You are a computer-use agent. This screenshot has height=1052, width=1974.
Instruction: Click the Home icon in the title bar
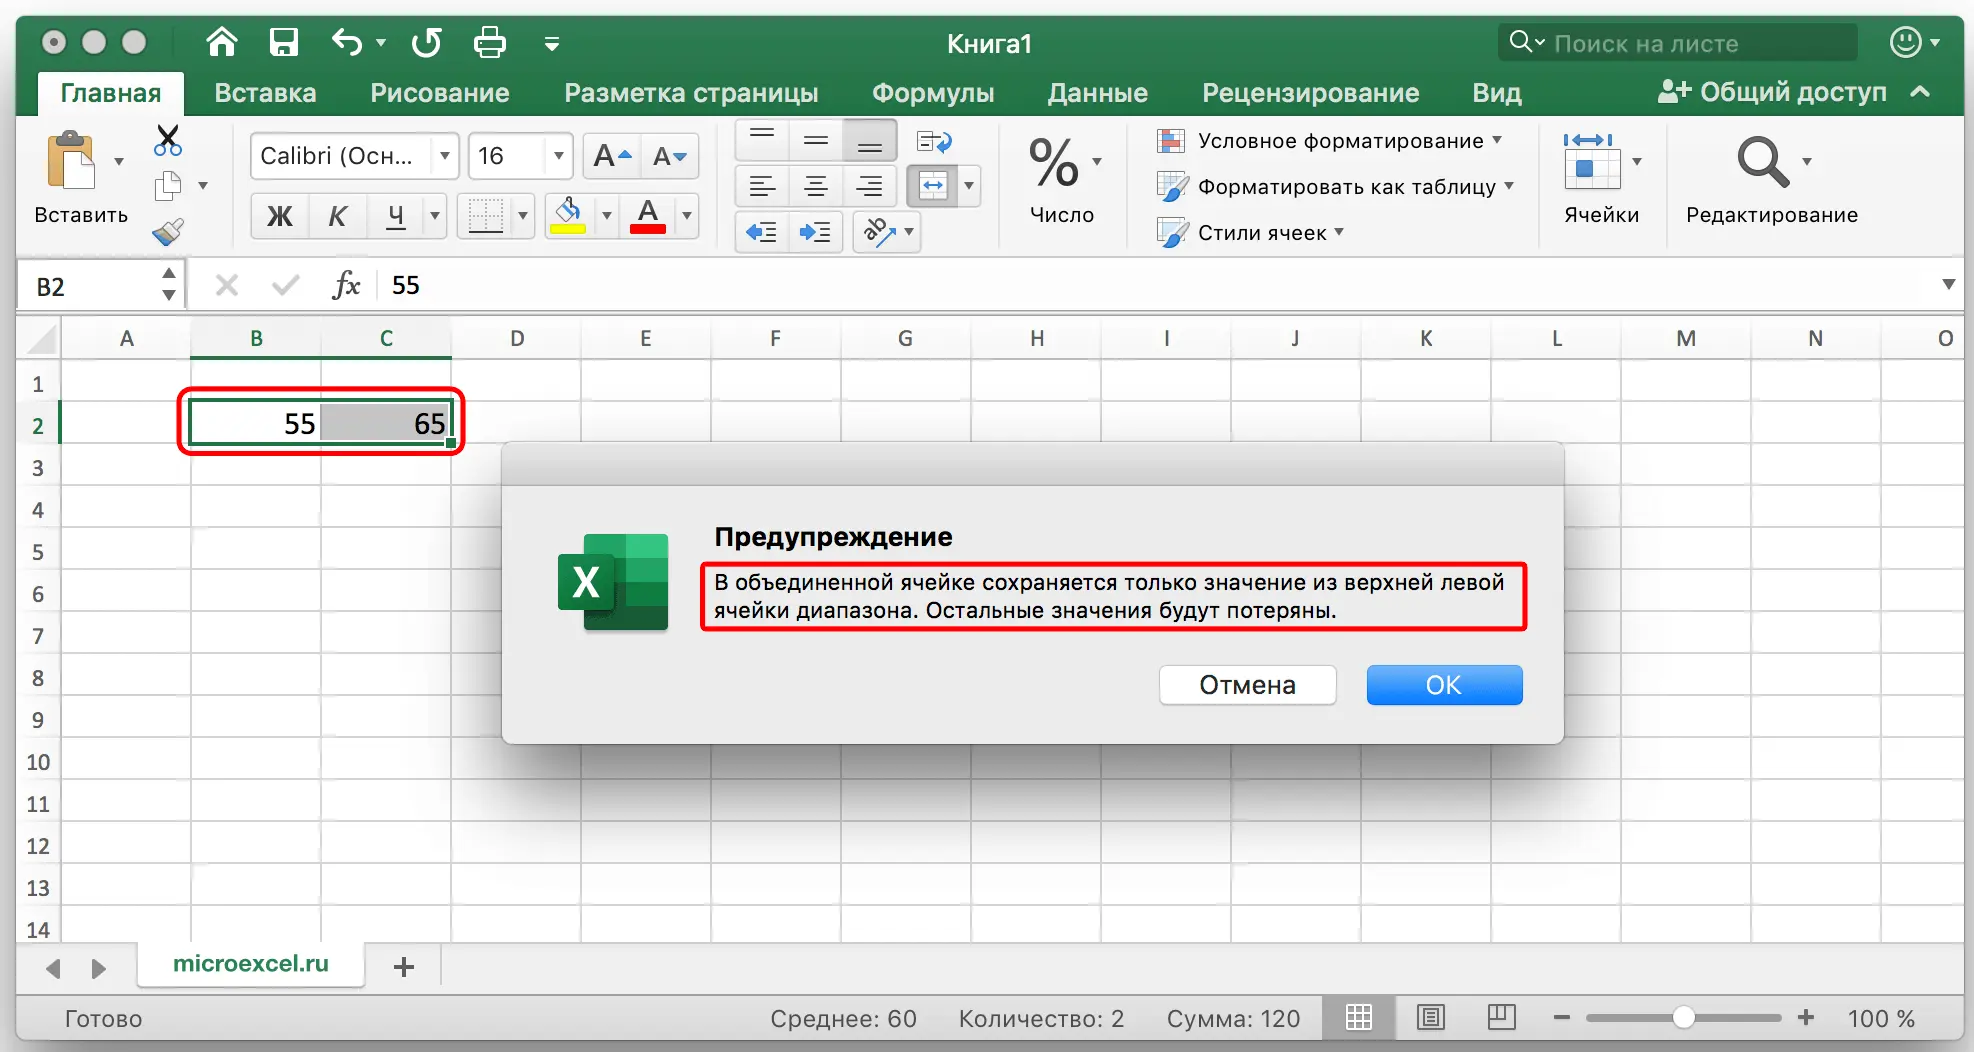[221, 42]
